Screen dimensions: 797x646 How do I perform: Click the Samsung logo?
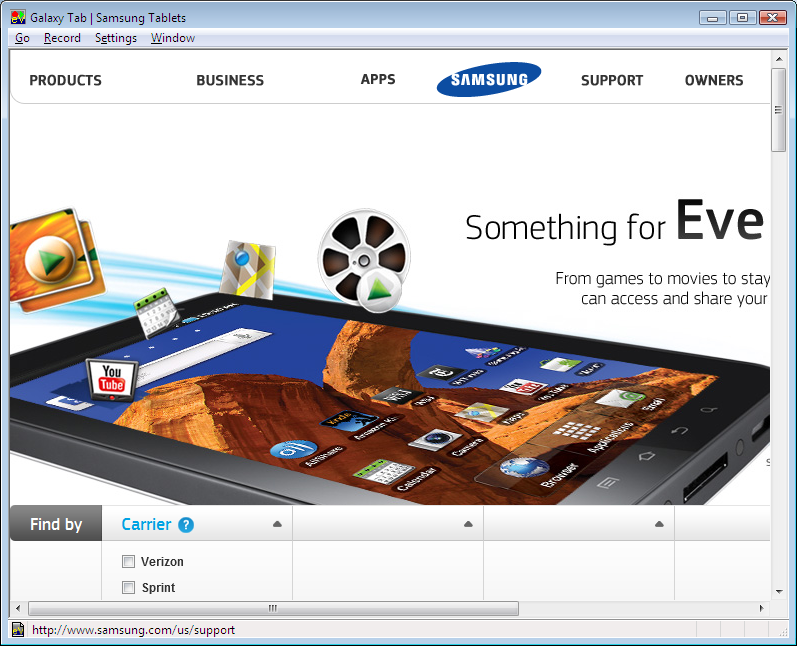[489, 79]
